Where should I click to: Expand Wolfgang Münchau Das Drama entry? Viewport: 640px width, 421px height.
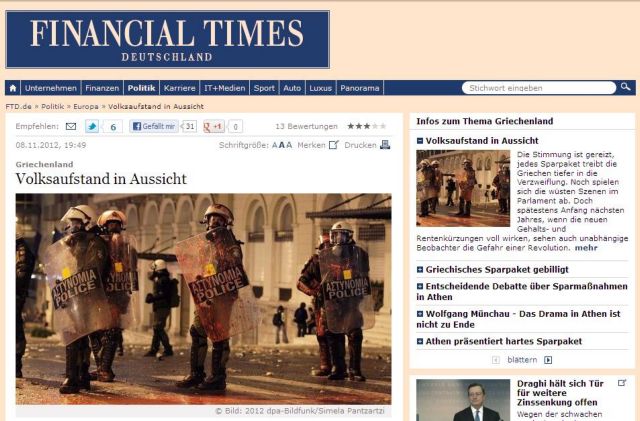coord(420,314)
